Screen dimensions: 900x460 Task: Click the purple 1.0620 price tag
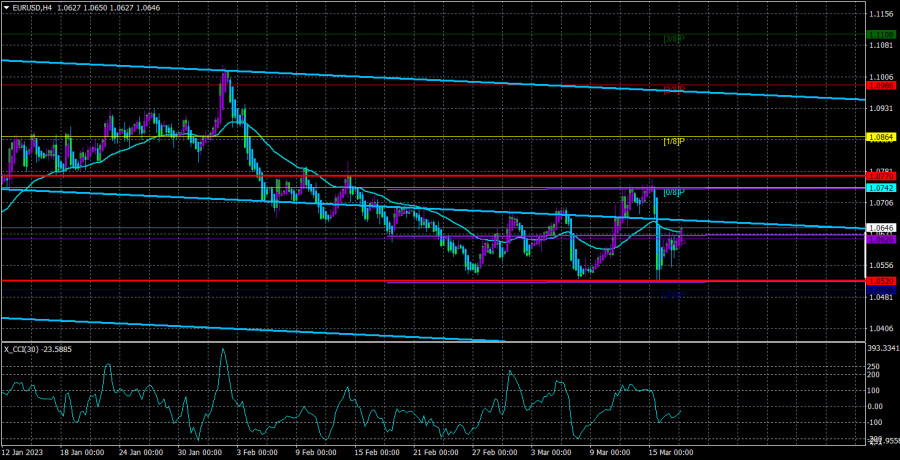(x=880, y=239)
